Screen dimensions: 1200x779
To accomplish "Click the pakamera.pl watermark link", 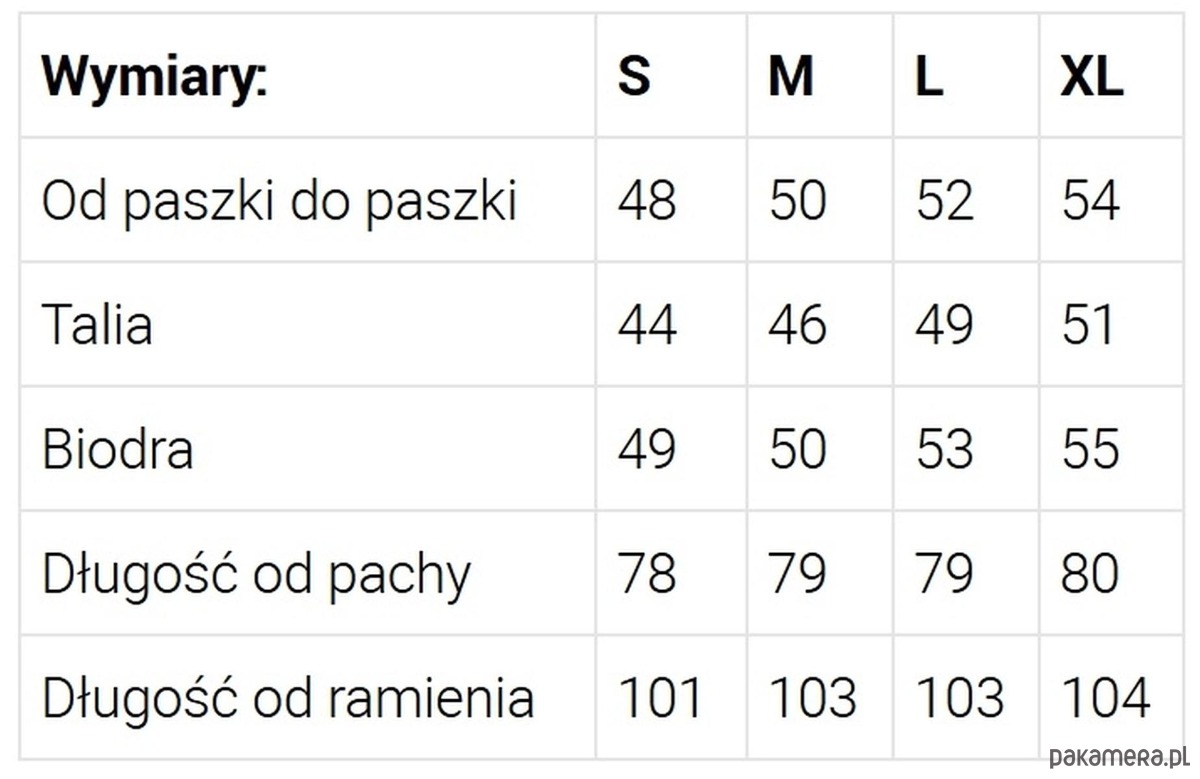I will point(1120,757).
